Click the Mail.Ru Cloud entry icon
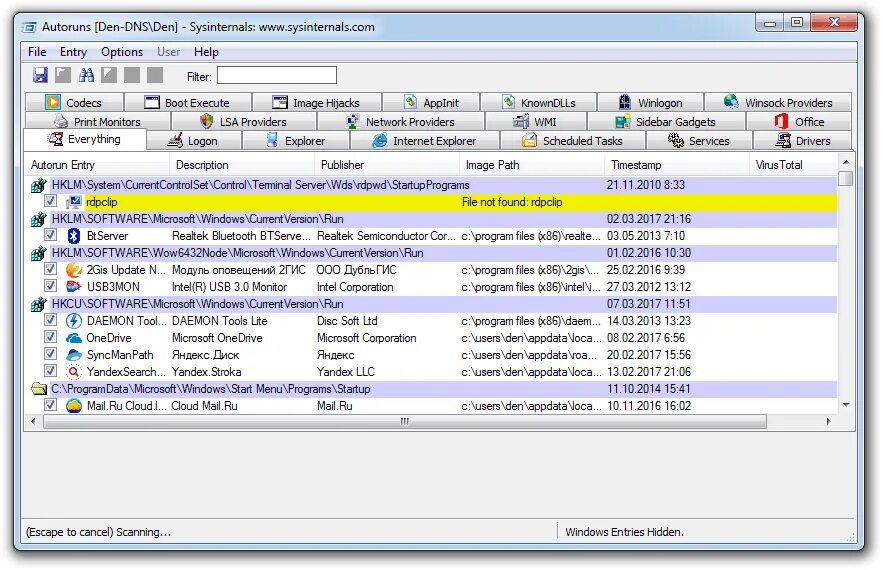This screenshot has width=883, height=570. [74, 406]
